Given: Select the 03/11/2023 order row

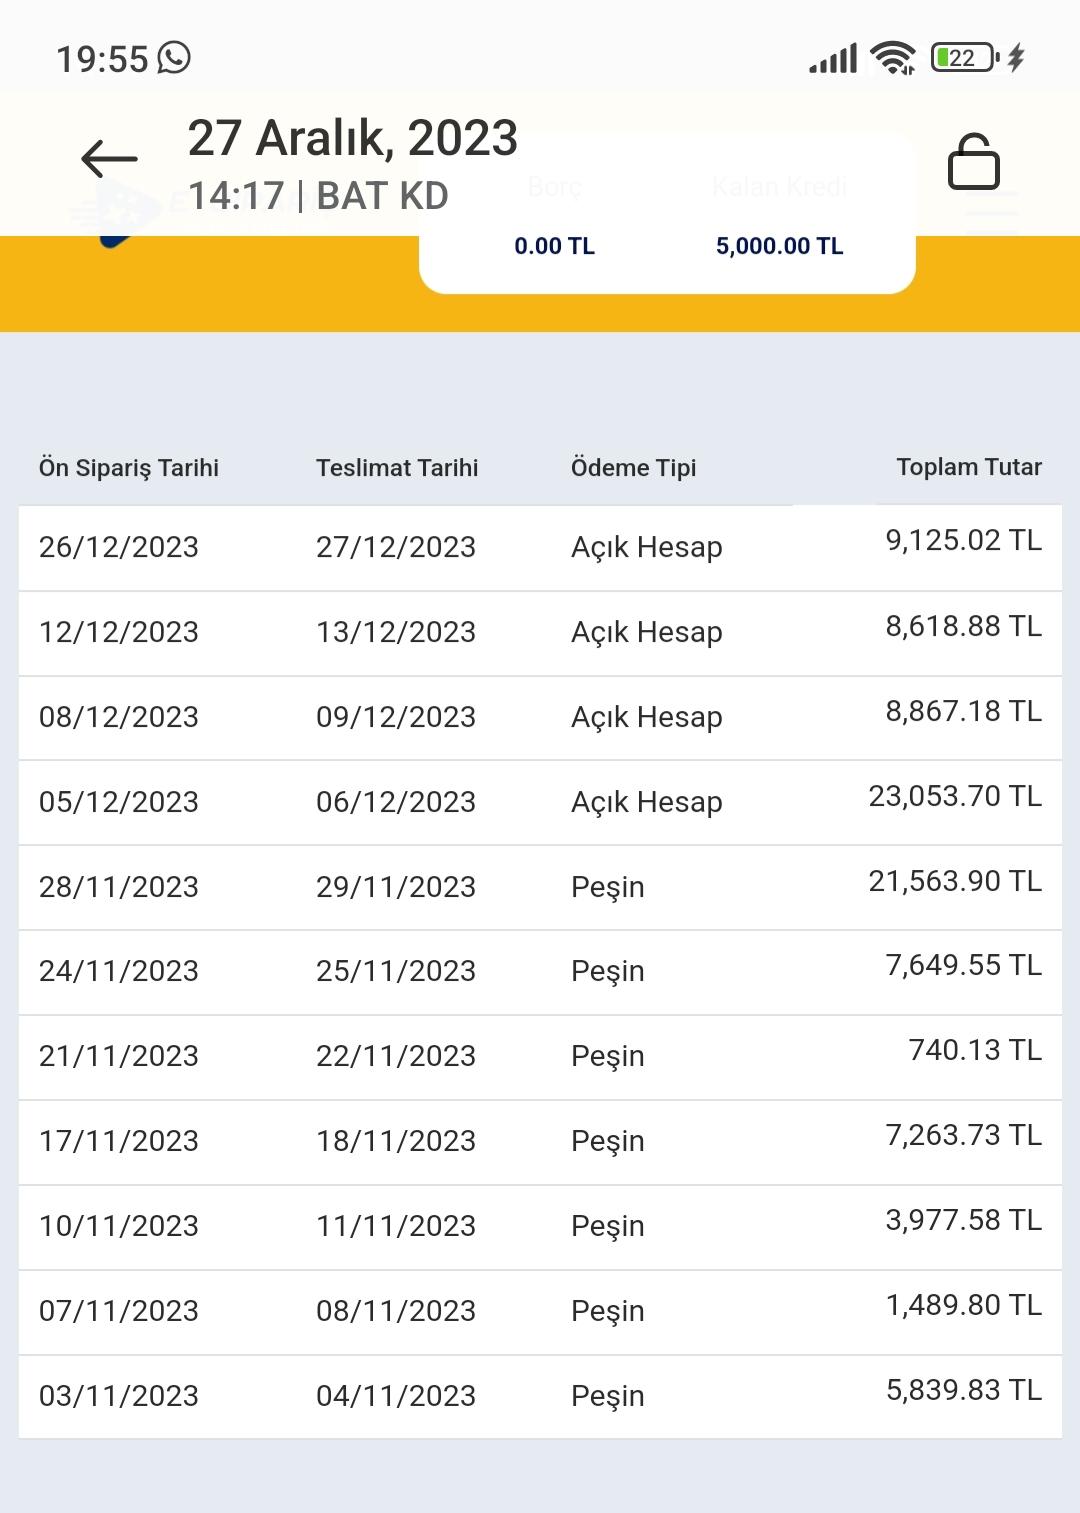Looking at the screenshot, I should 540,1396.
